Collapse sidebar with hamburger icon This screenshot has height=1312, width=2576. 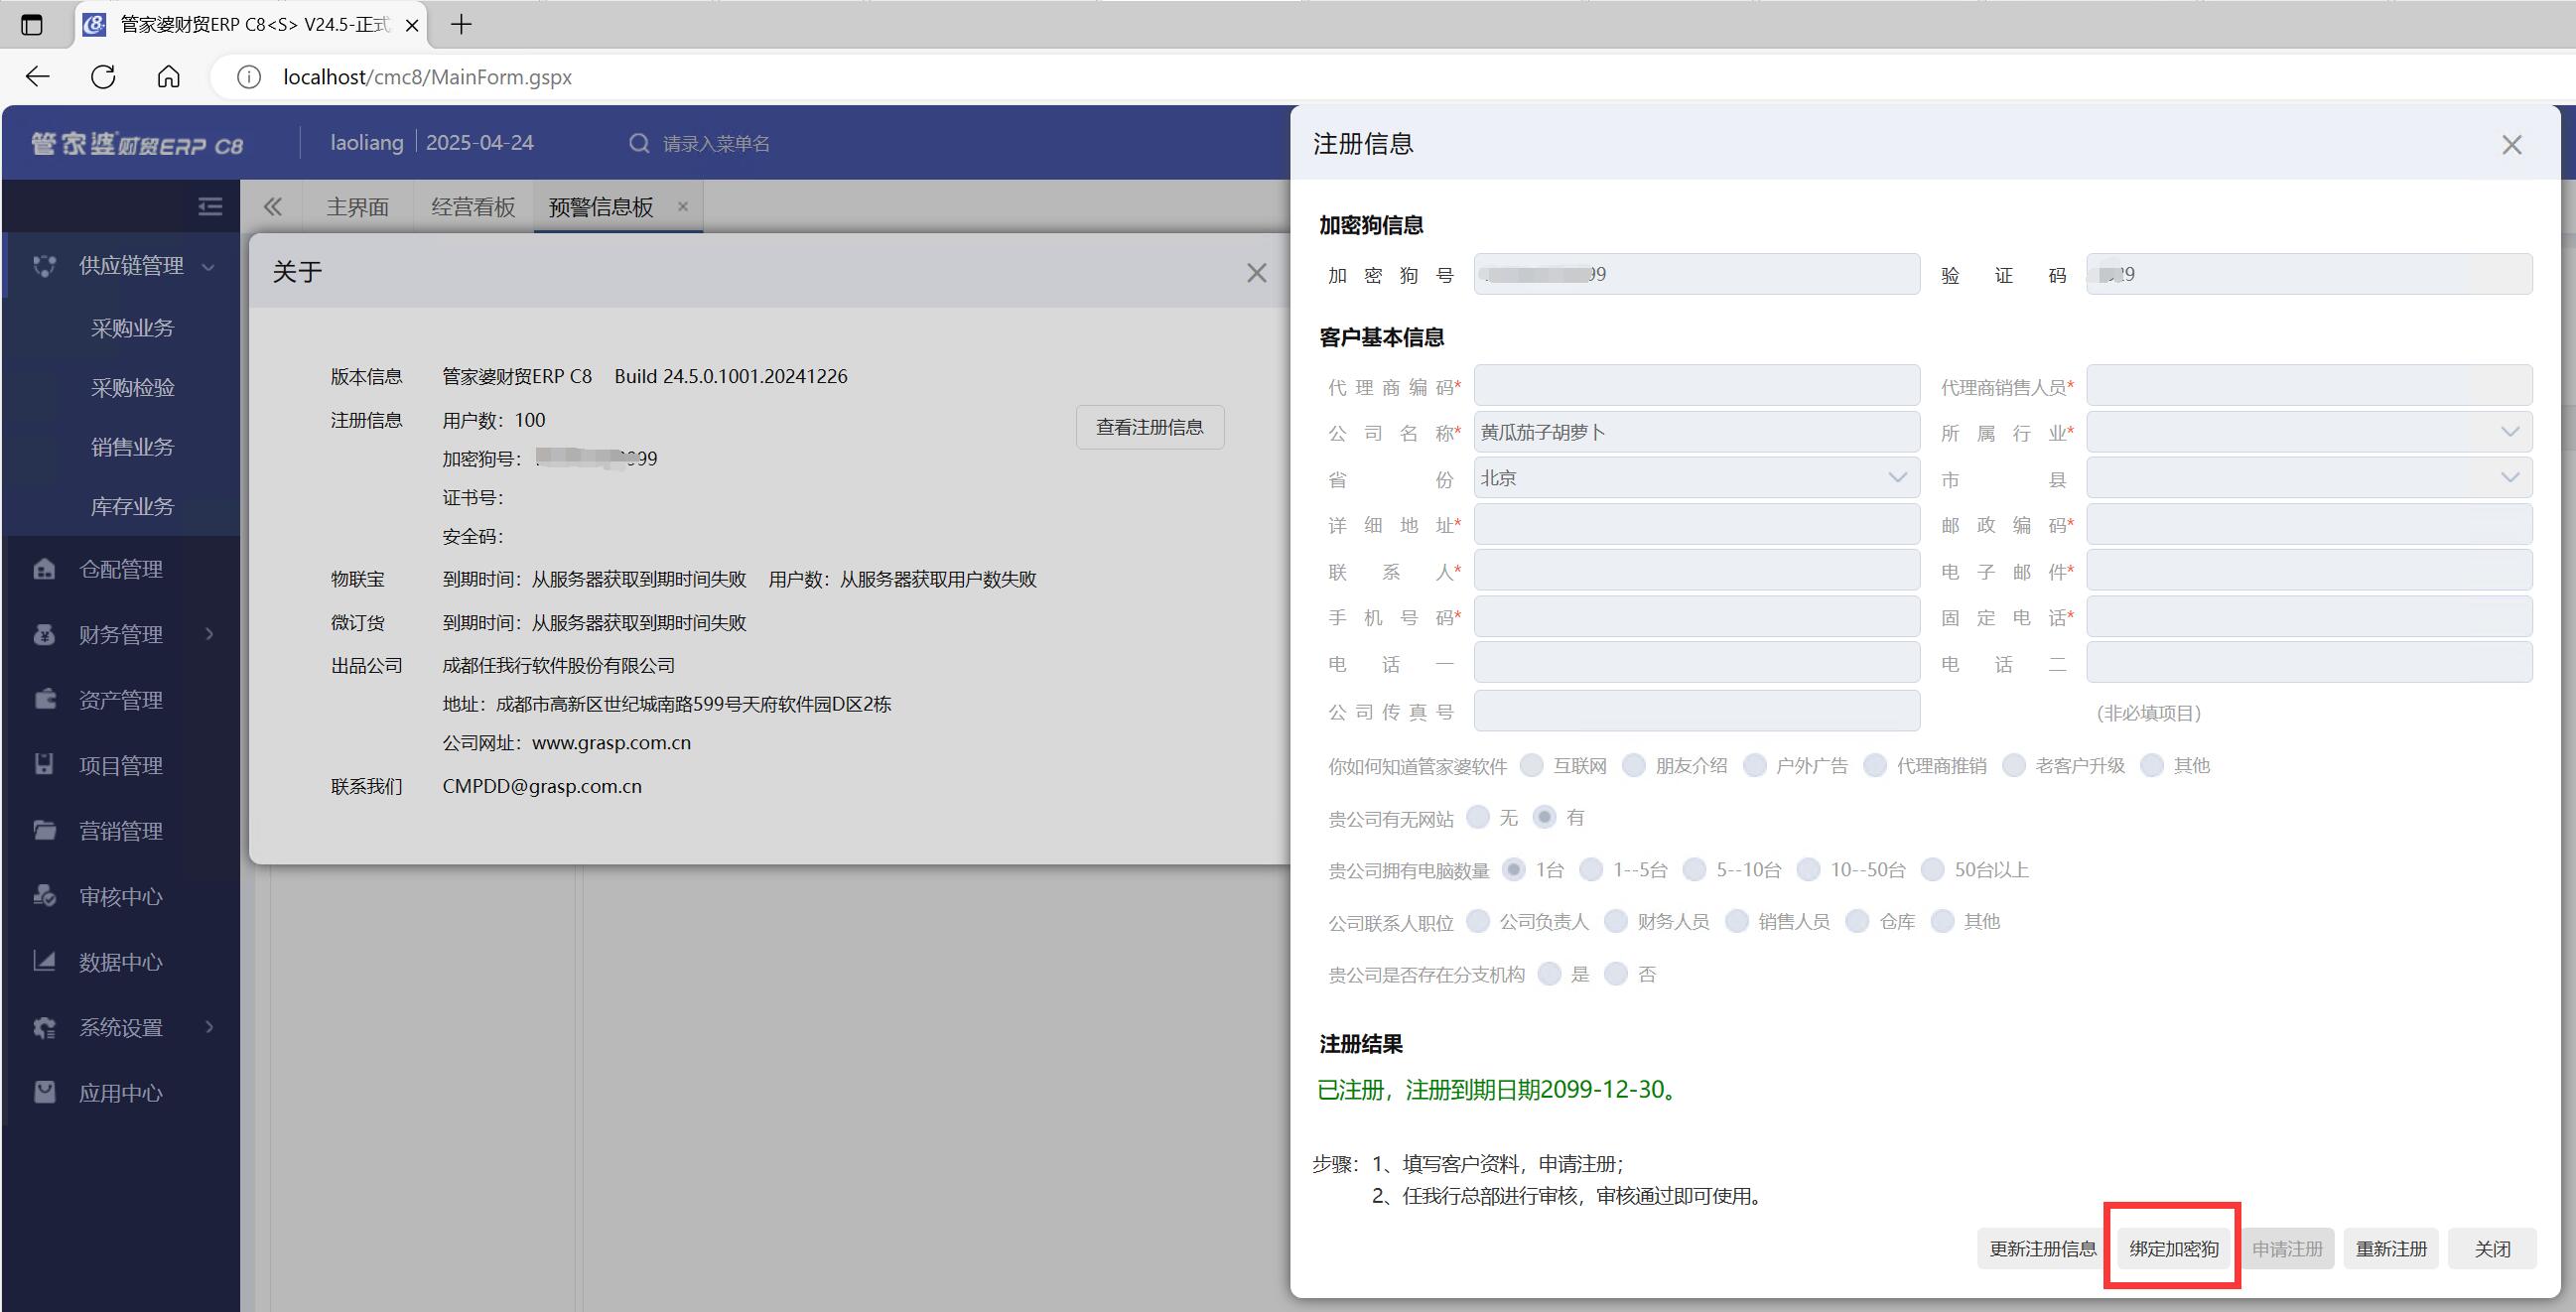click(210, 207)
